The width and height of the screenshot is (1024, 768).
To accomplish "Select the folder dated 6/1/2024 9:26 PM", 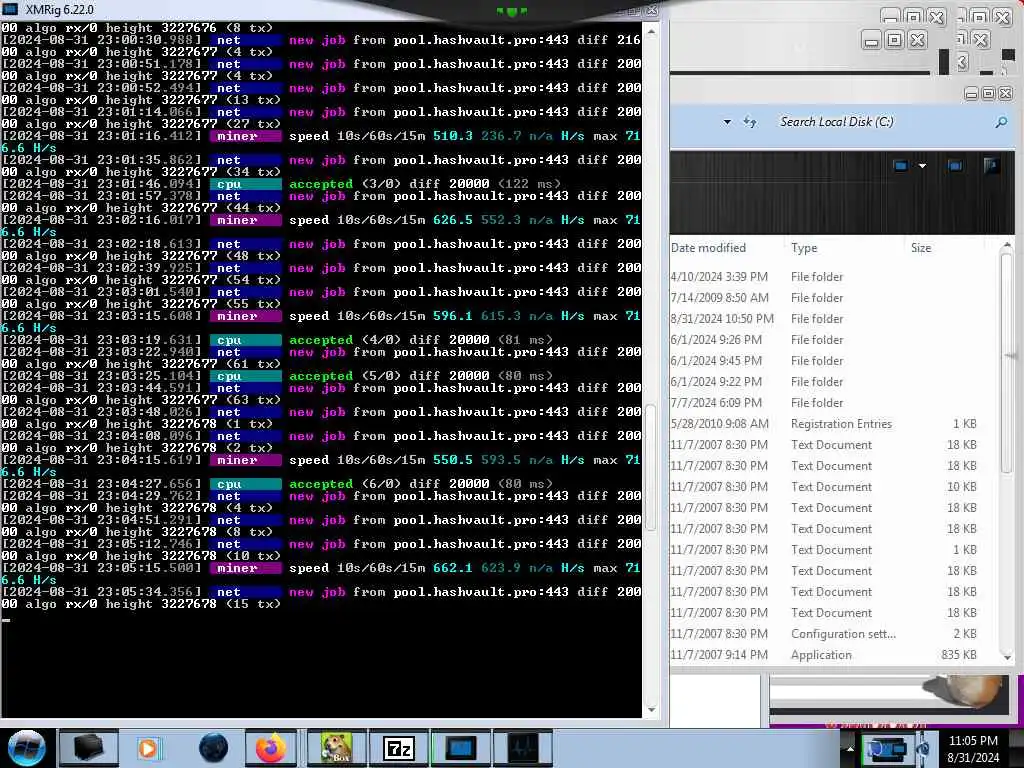I will click(x=833, y=340).
